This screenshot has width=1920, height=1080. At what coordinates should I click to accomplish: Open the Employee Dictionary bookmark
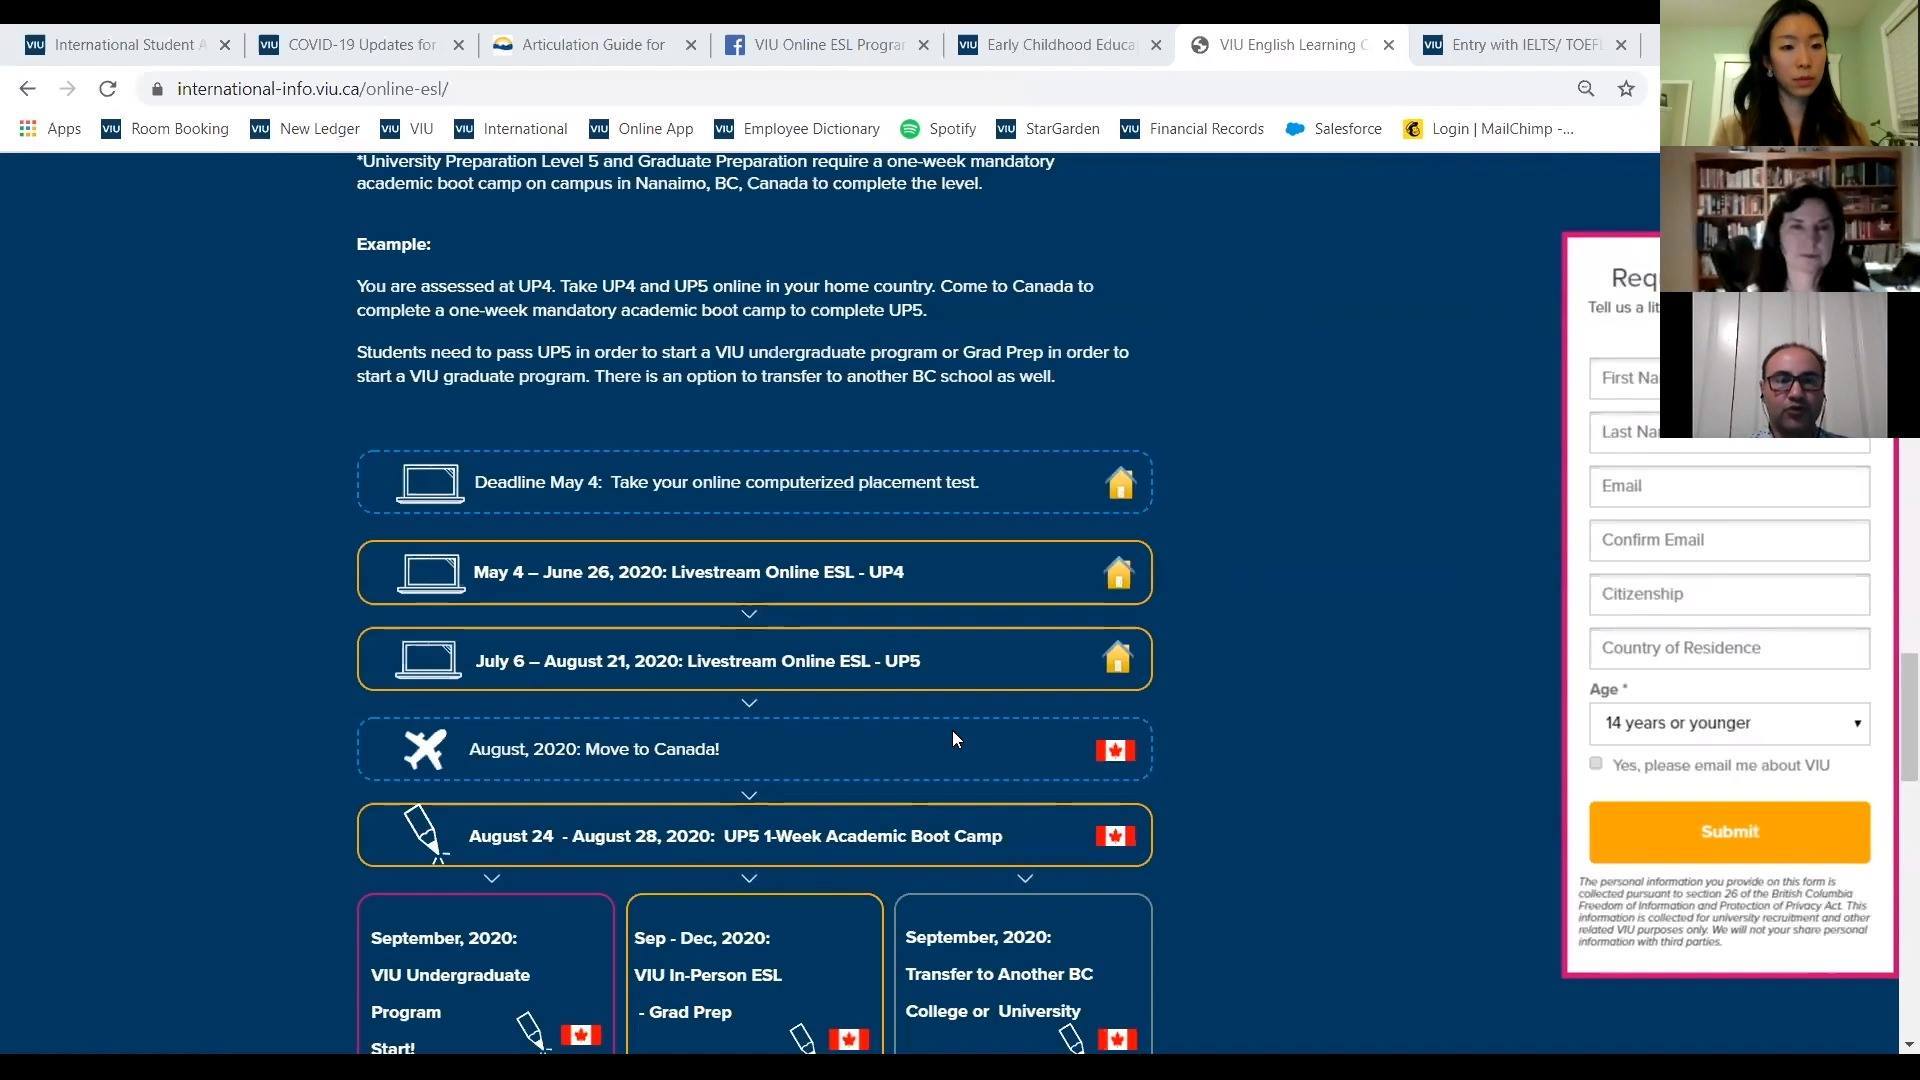pyautogui.click(x=797, y=129)
